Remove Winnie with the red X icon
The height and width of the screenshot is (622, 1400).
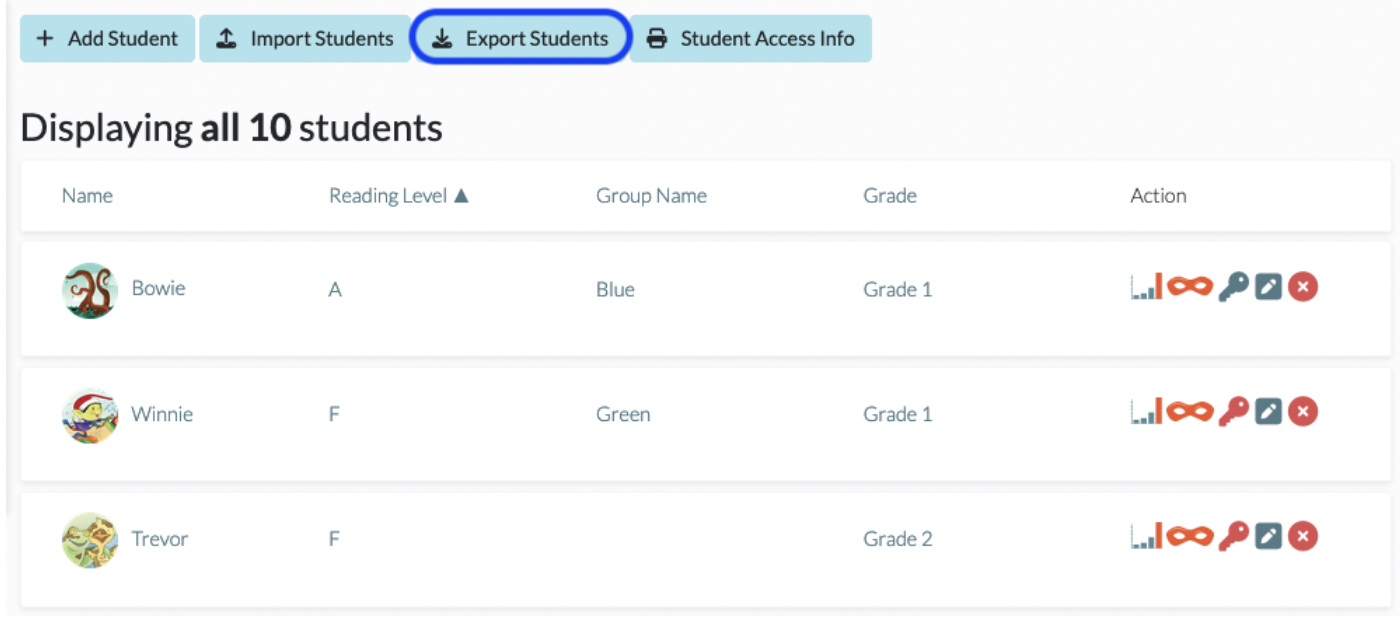1302,411
